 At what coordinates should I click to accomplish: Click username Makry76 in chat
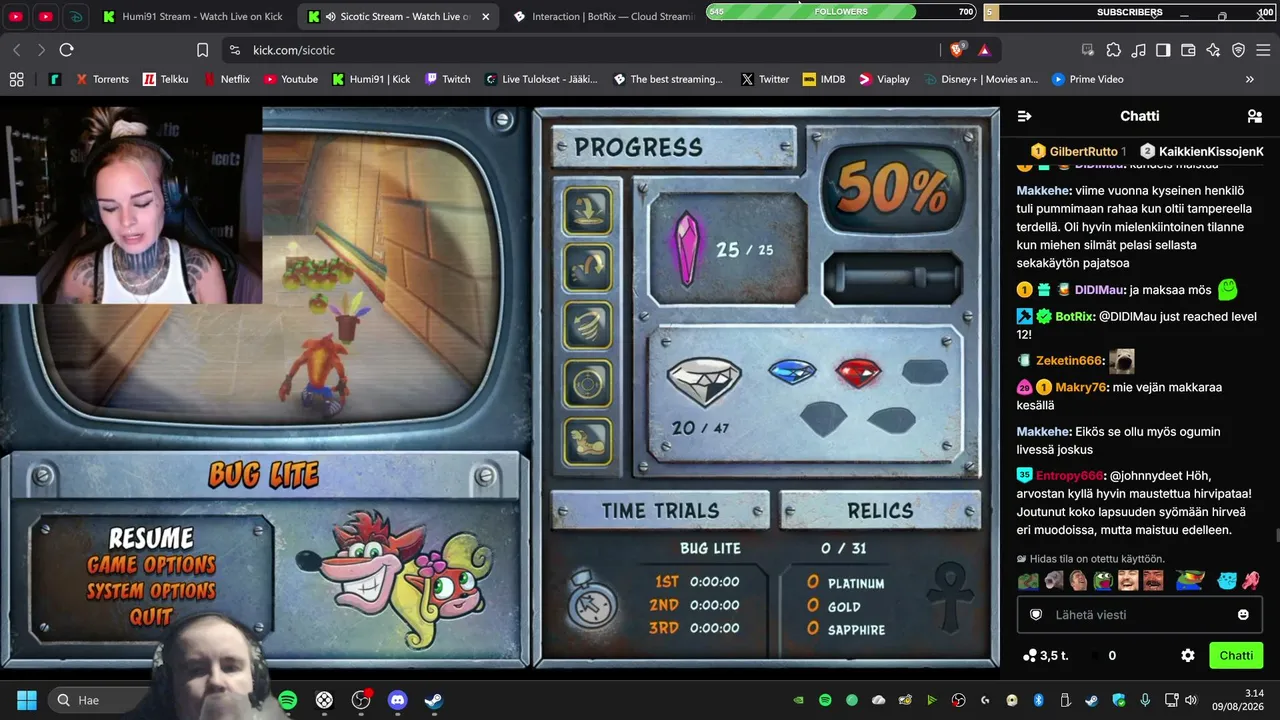coord(1080,387)
